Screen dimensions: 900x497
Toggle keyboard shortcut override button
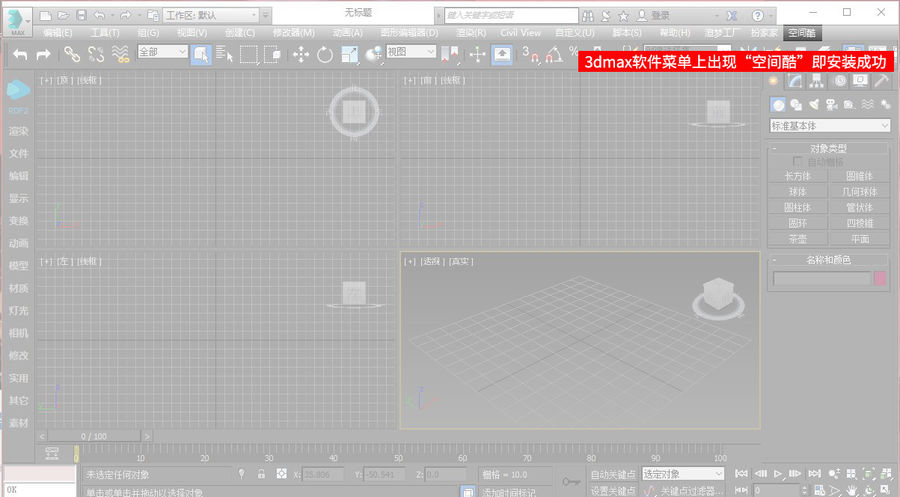(x=502, y=55)
